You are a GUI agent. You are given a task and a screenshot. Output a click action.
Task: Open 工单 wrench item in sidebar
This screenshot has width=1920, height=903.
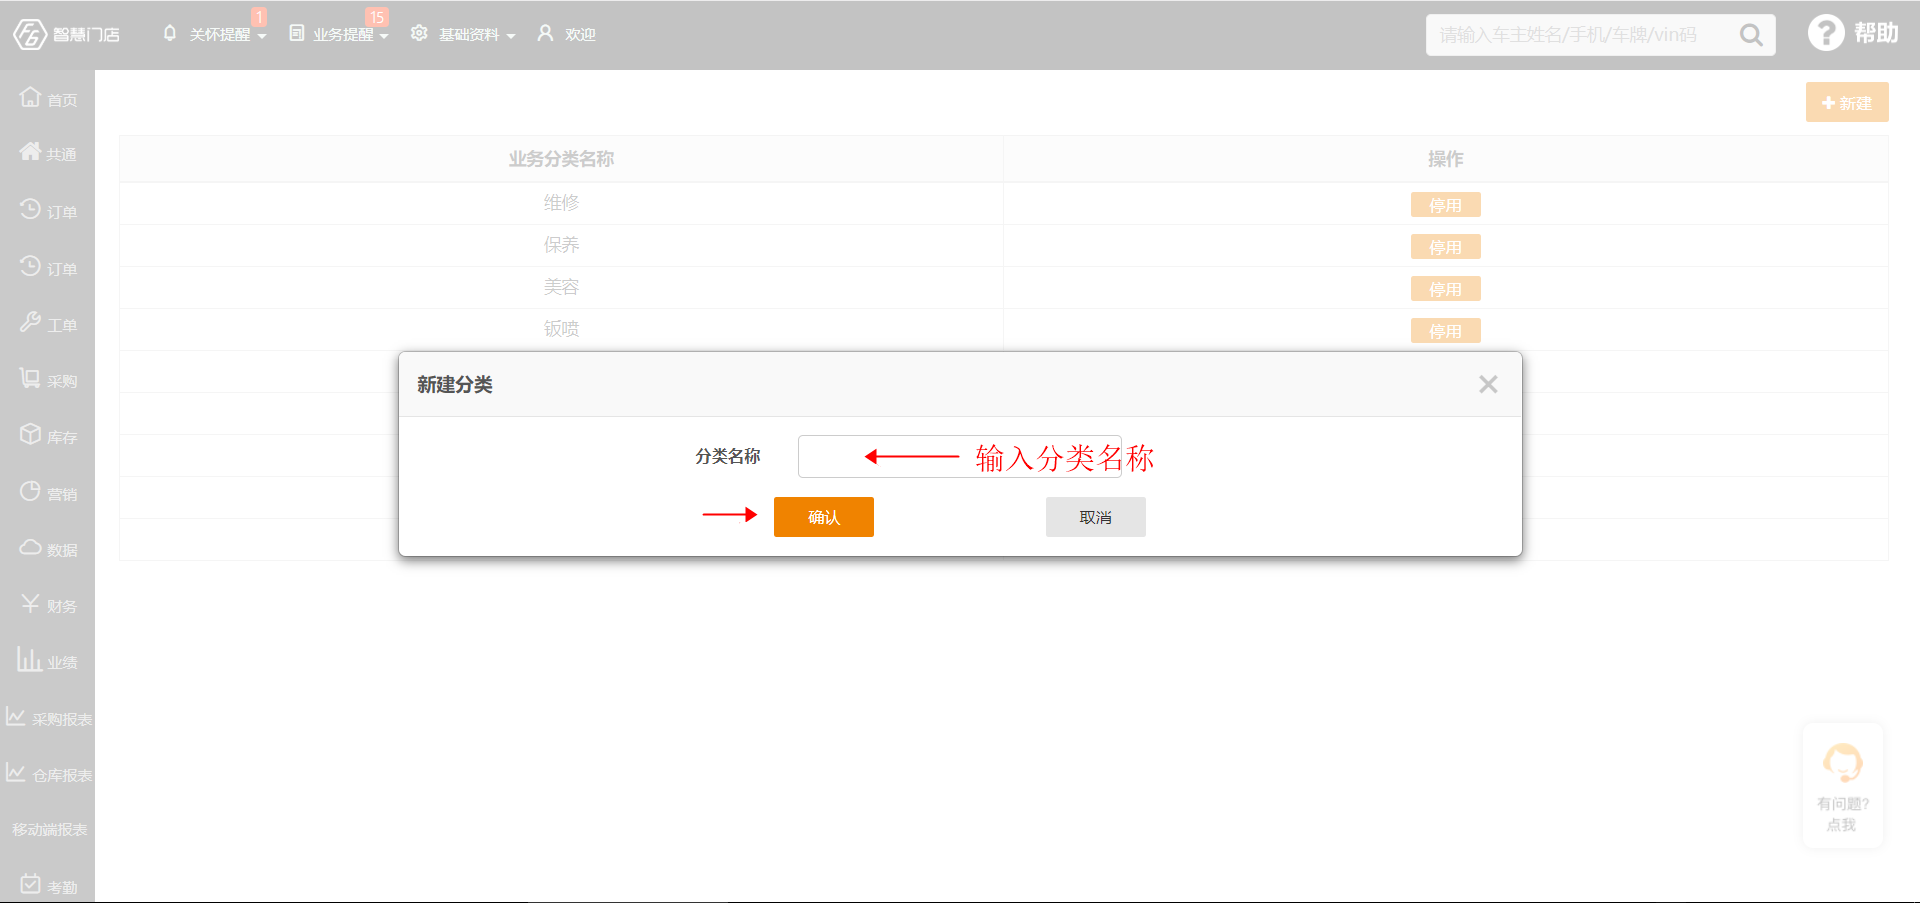pos(48,324)
